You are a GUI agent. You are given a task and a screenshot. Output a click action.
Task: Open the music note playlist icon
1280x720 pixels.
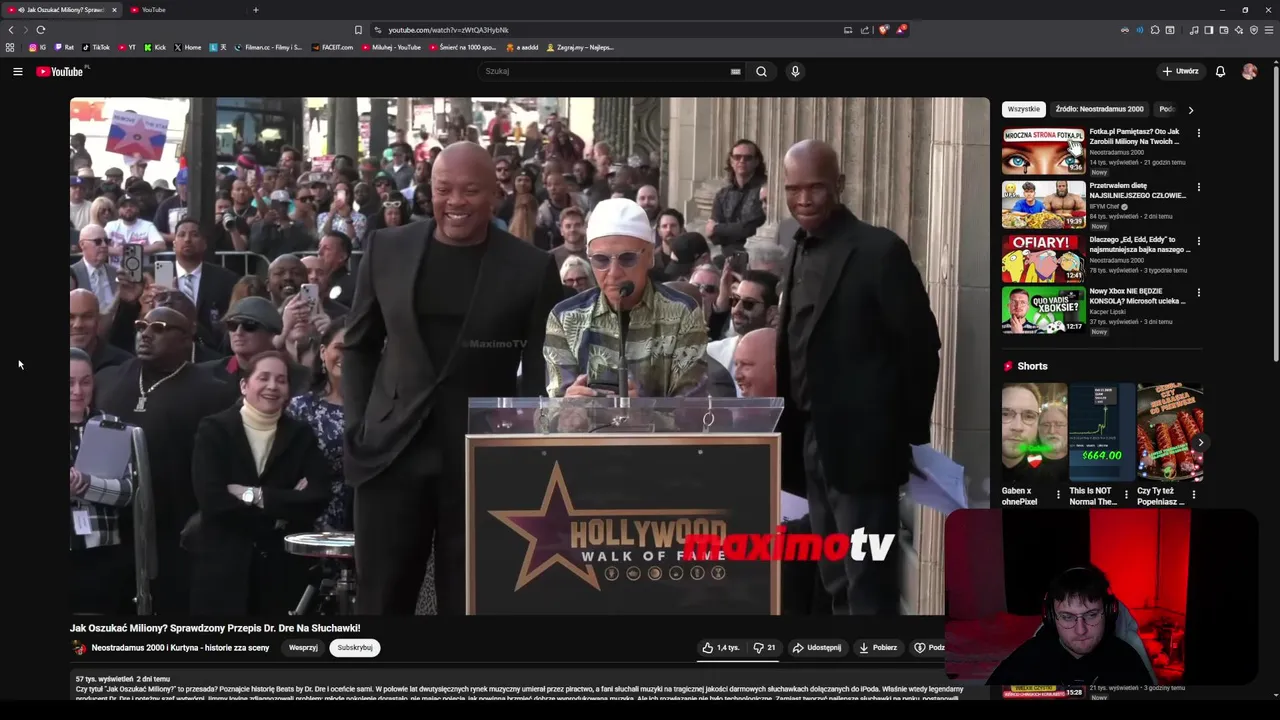[1193, 30]
